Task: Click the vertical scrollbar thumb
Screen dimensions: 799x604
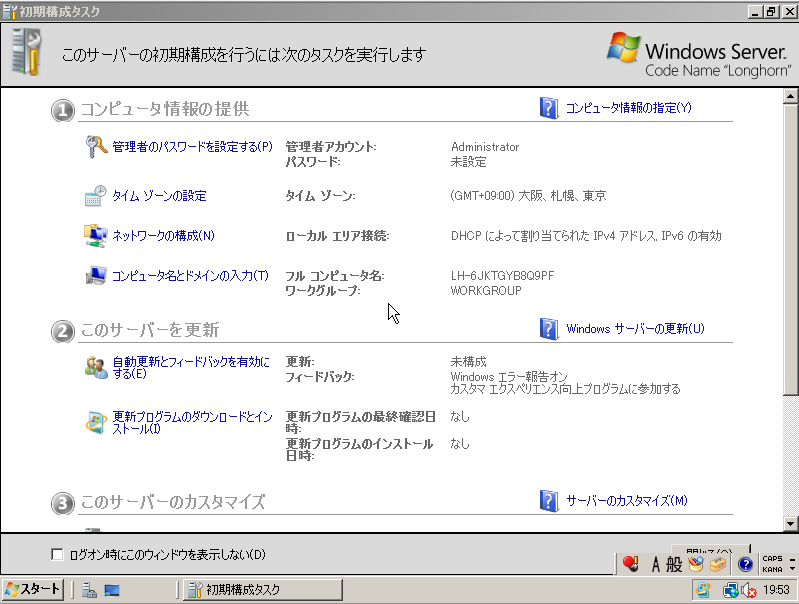Action: coord(790,249)
